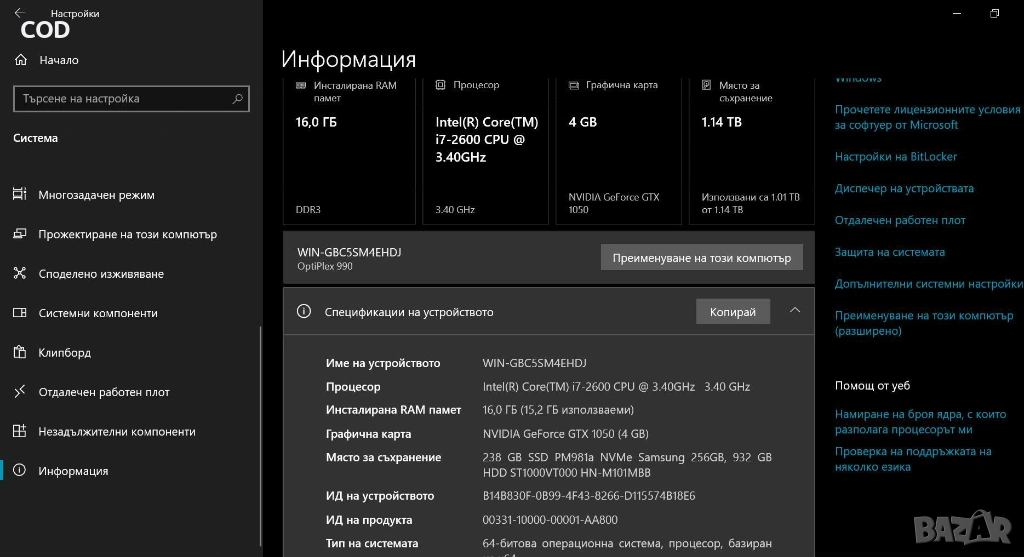Open Проверка на поддръжката на няколко езика link
Image resolution: width=1024 pixels, height=557 pixels.
(x=913, y=459)
